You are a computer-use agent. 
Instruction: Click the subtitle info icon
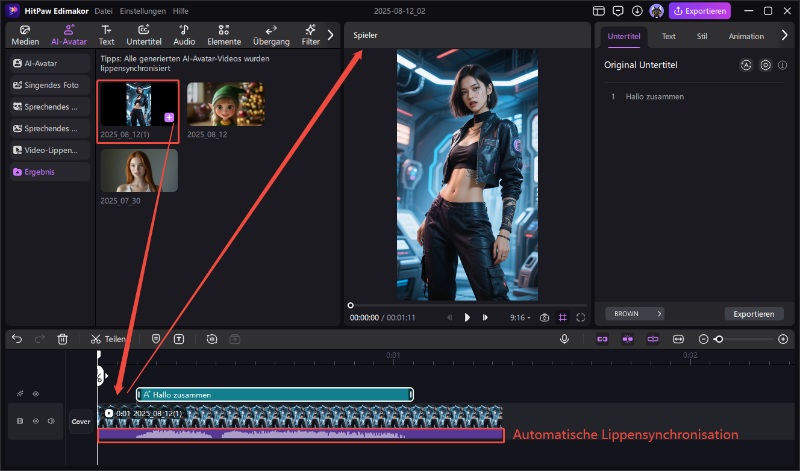pyautogui.click(x=782, y=65)
